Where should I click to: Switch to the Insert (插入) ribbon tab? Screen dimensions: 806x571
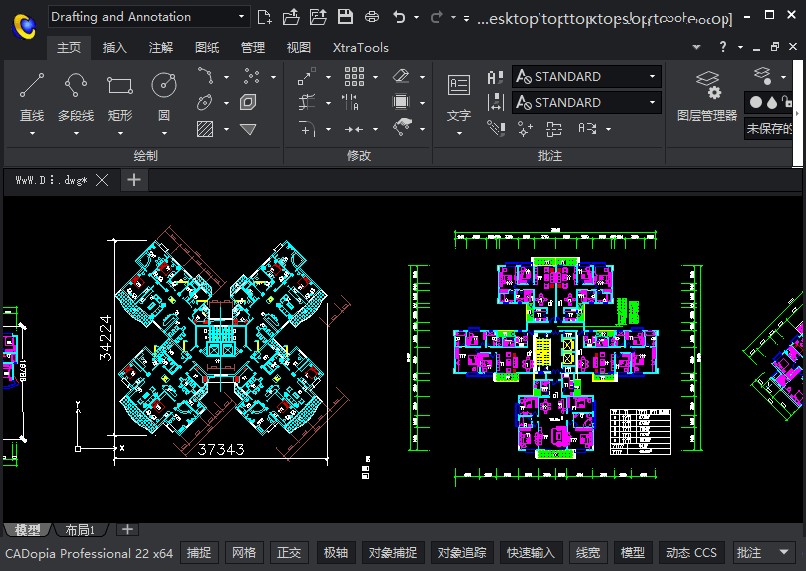pos(114,47)
